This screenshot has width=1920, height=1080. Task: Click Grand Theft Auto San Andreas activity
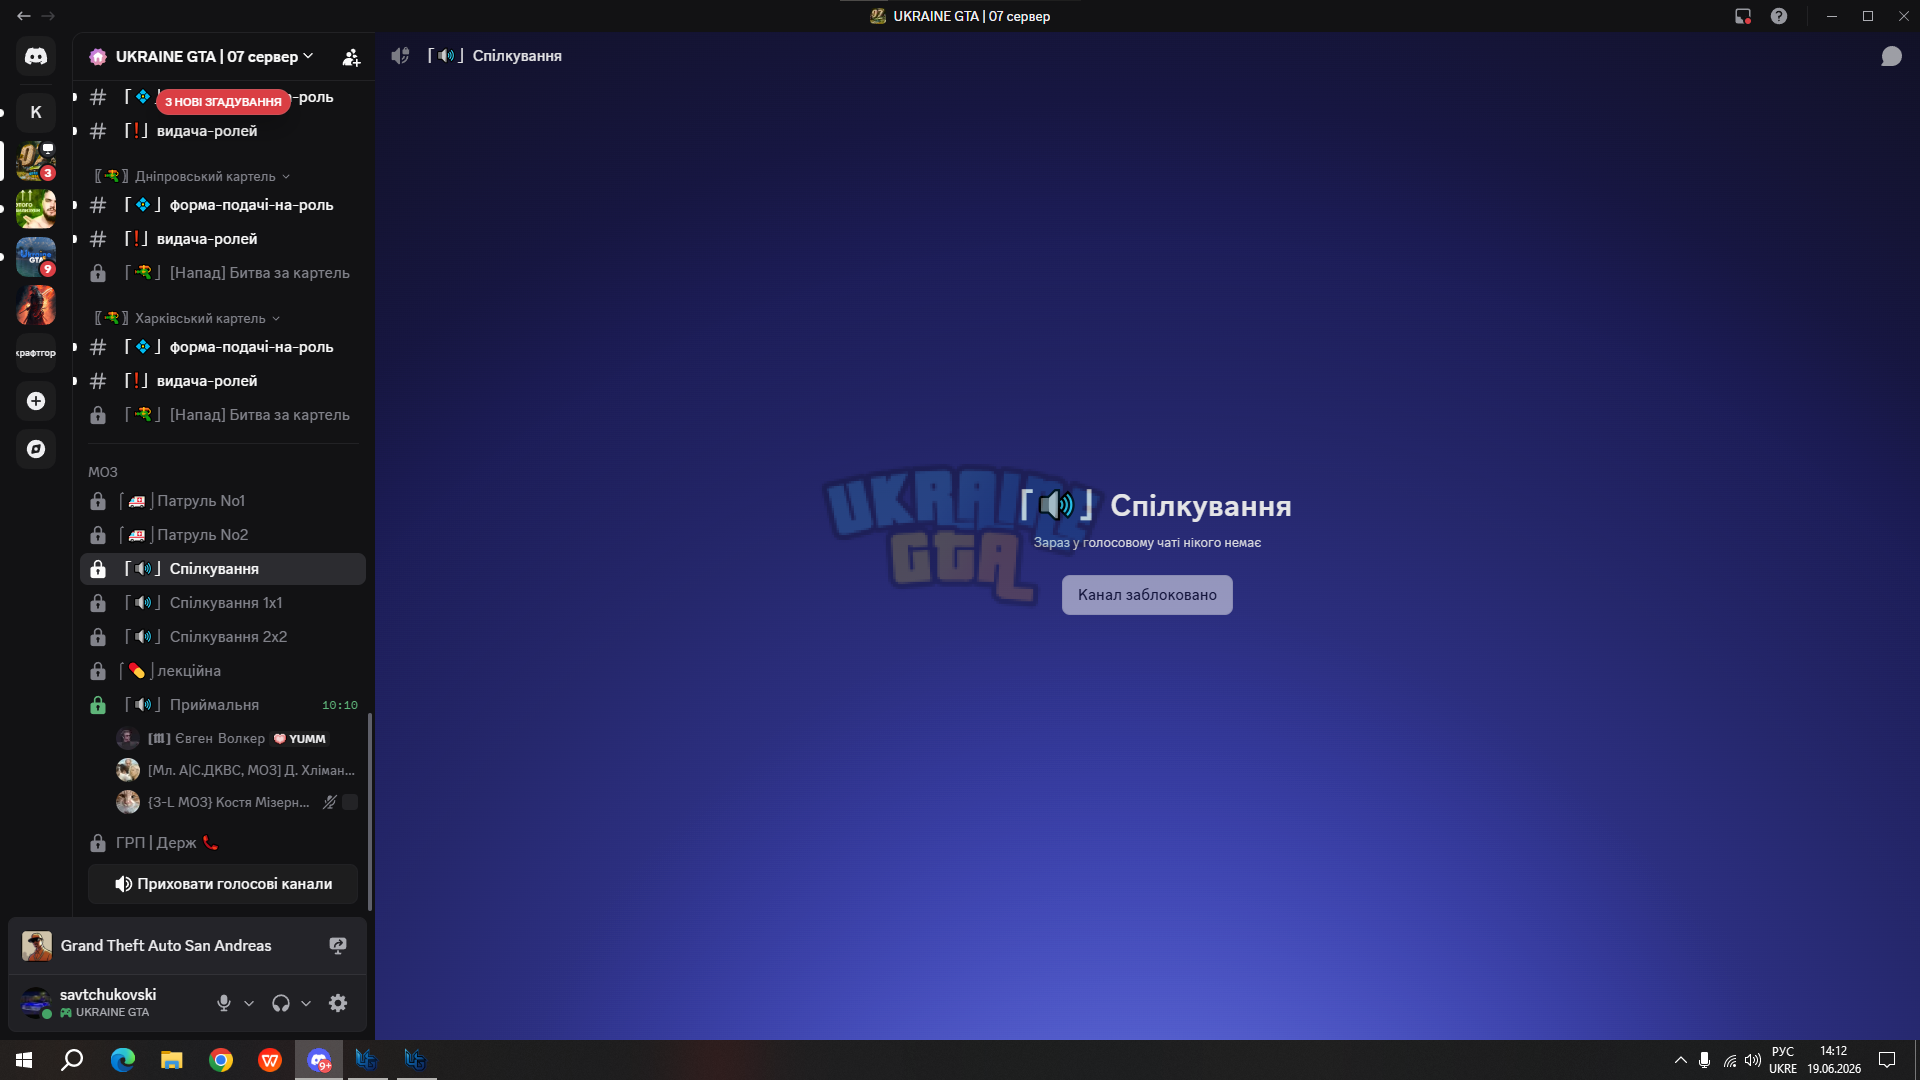[x=166, y=946]
